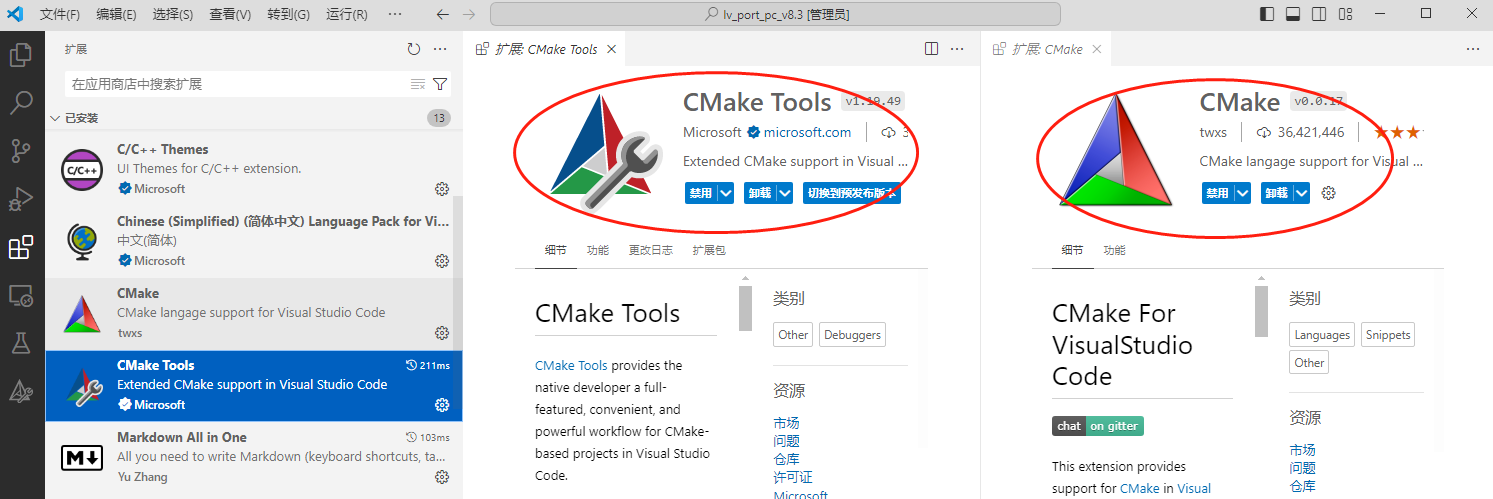Open 功能 tab in CMake Tools page
1493x499 pixels.
(x=598, y=250)
